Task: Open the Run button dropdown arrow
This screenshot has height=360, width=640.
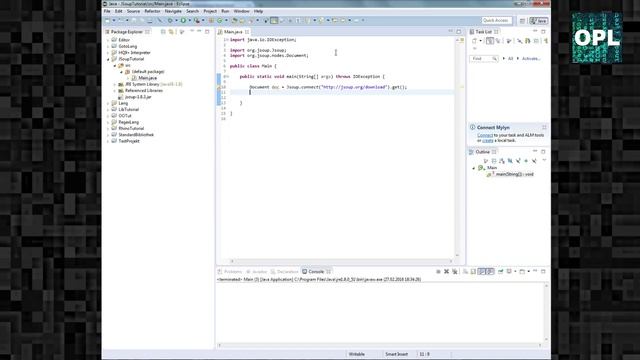Action: (189, 20)
